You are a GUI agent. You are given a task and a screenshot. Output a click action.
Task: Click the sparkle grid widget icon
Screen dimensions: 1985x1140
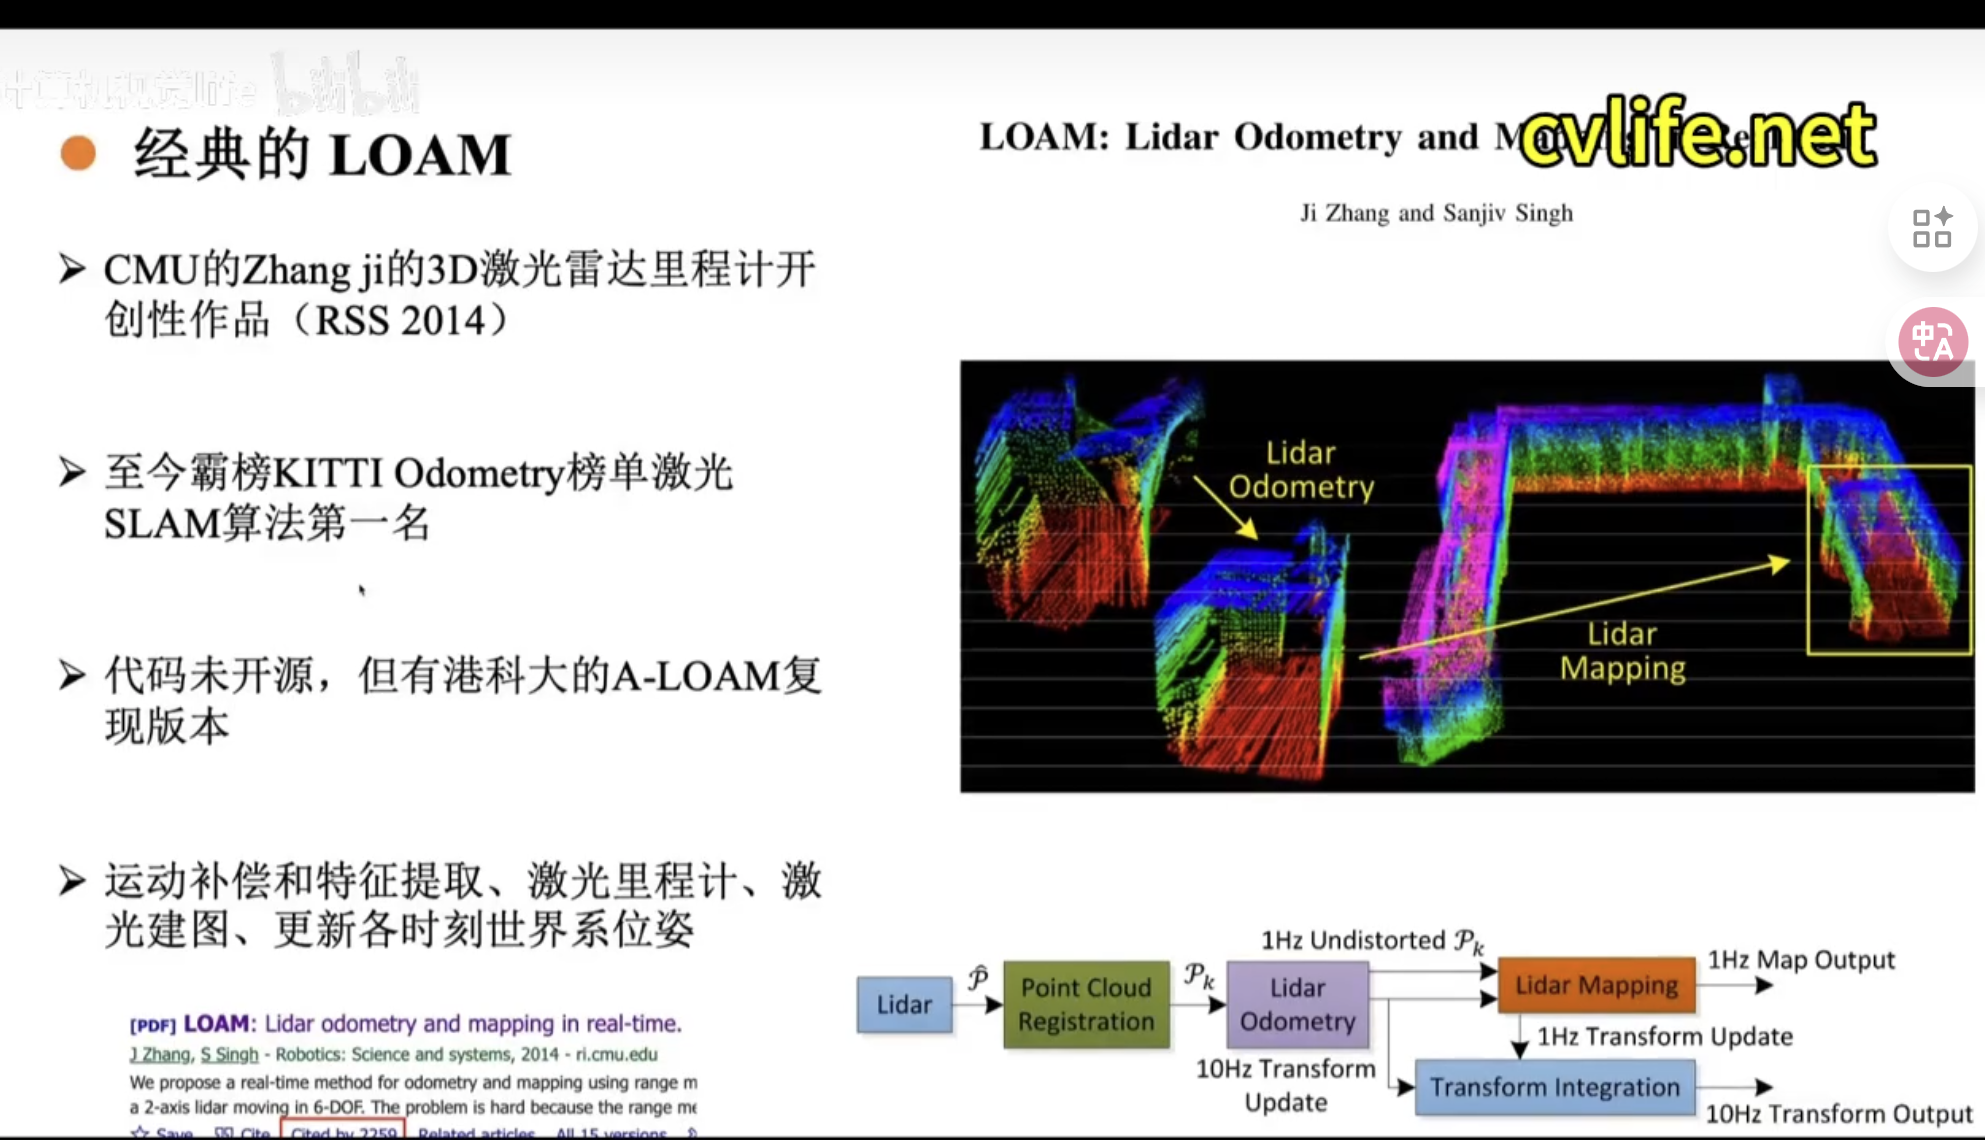point(1931,228)
